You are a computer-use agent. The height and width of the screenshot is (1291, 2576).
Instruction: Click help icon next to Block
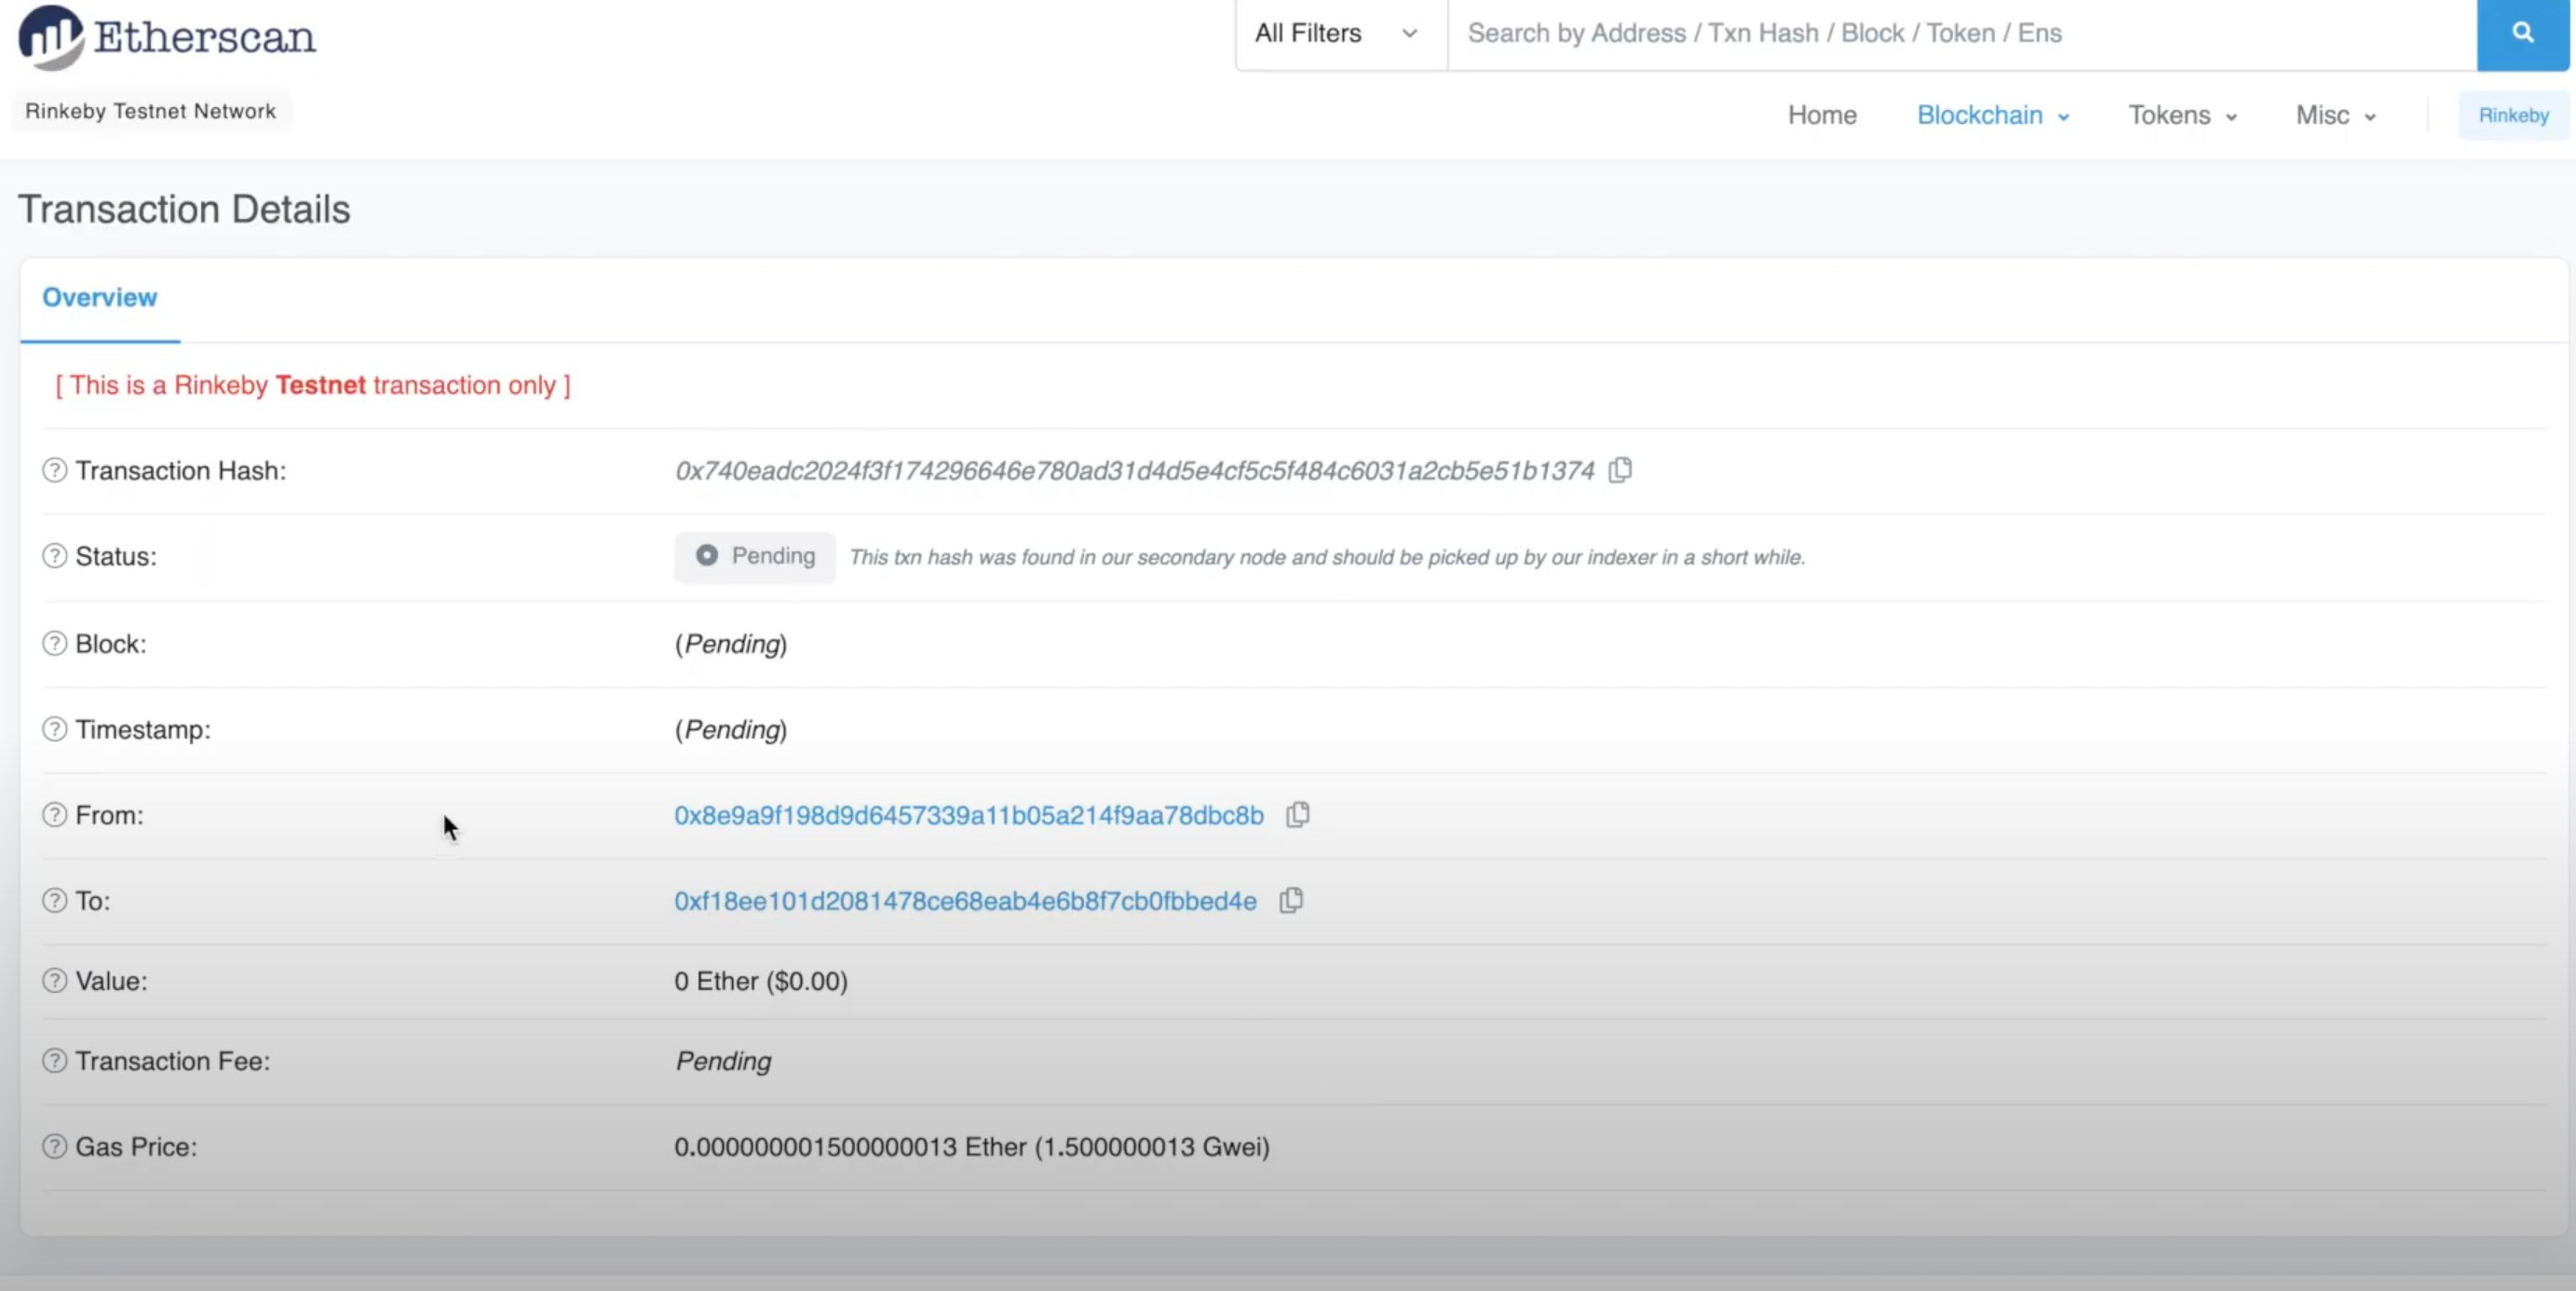(55, 643)
